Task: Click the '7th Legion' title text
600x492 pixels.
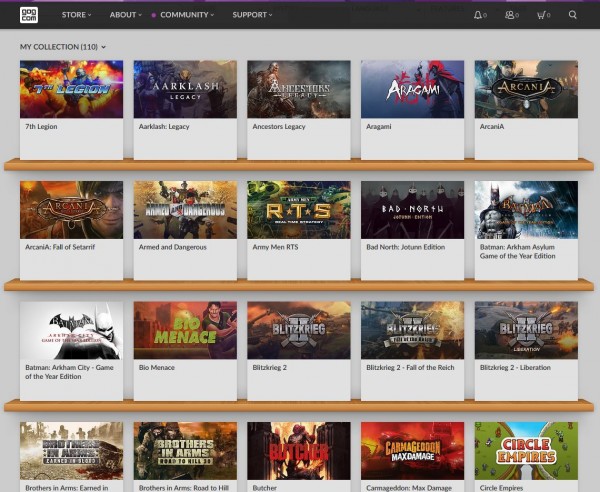Action: click(41, 126)
